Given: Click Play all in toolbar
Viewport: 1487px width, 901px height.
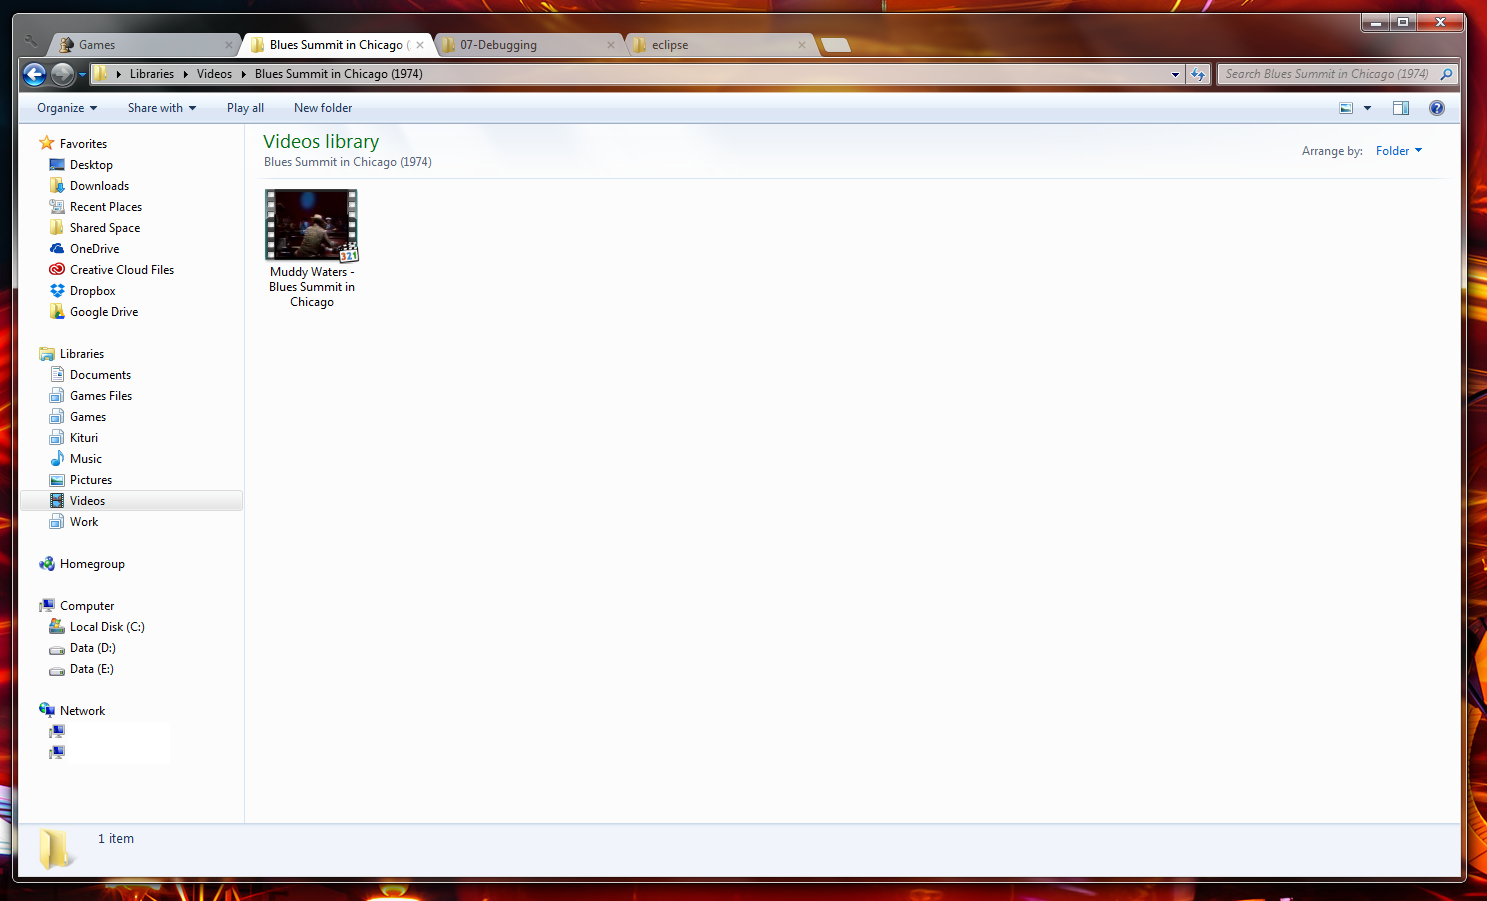Looking at the screenshot, I should 245,108.
